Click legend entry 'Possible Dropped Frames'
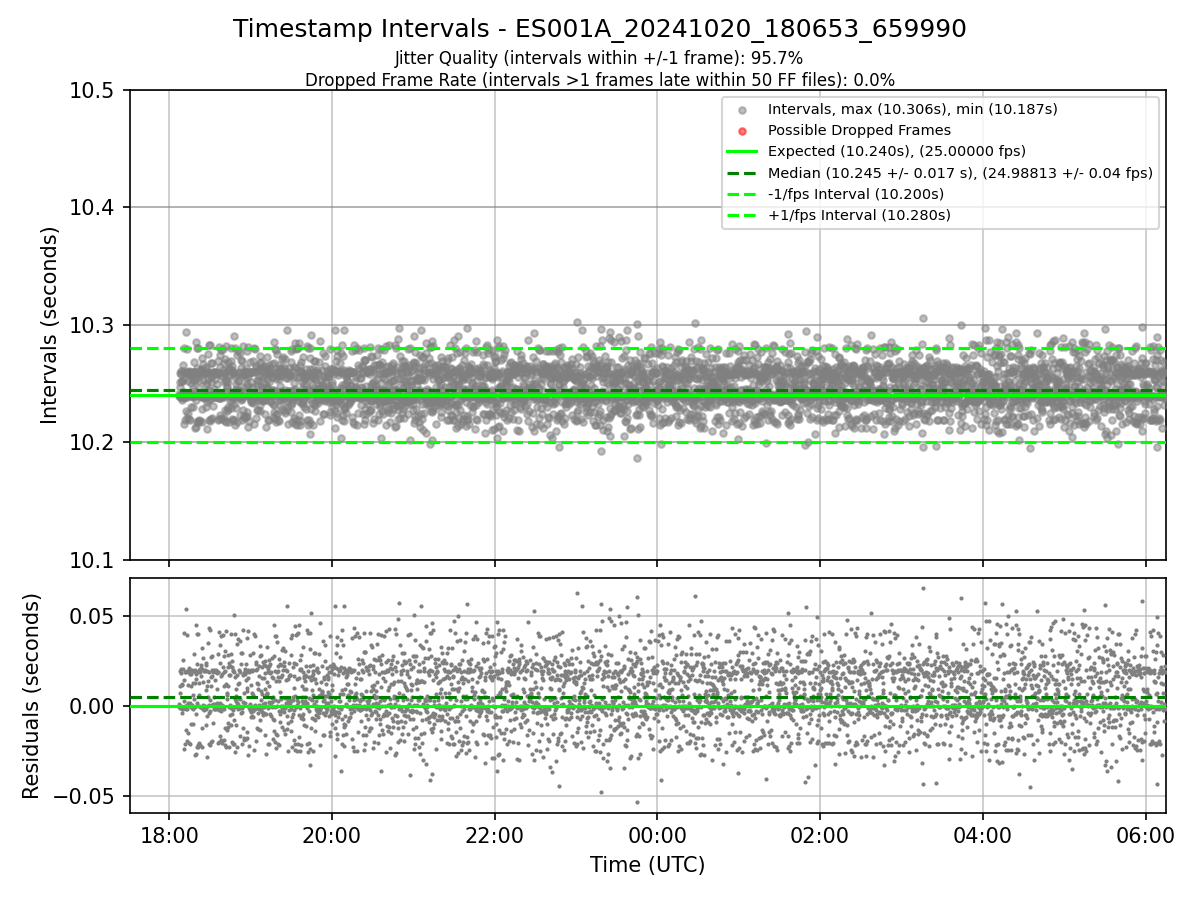1200x900 pixels. [x=859, y=130]
